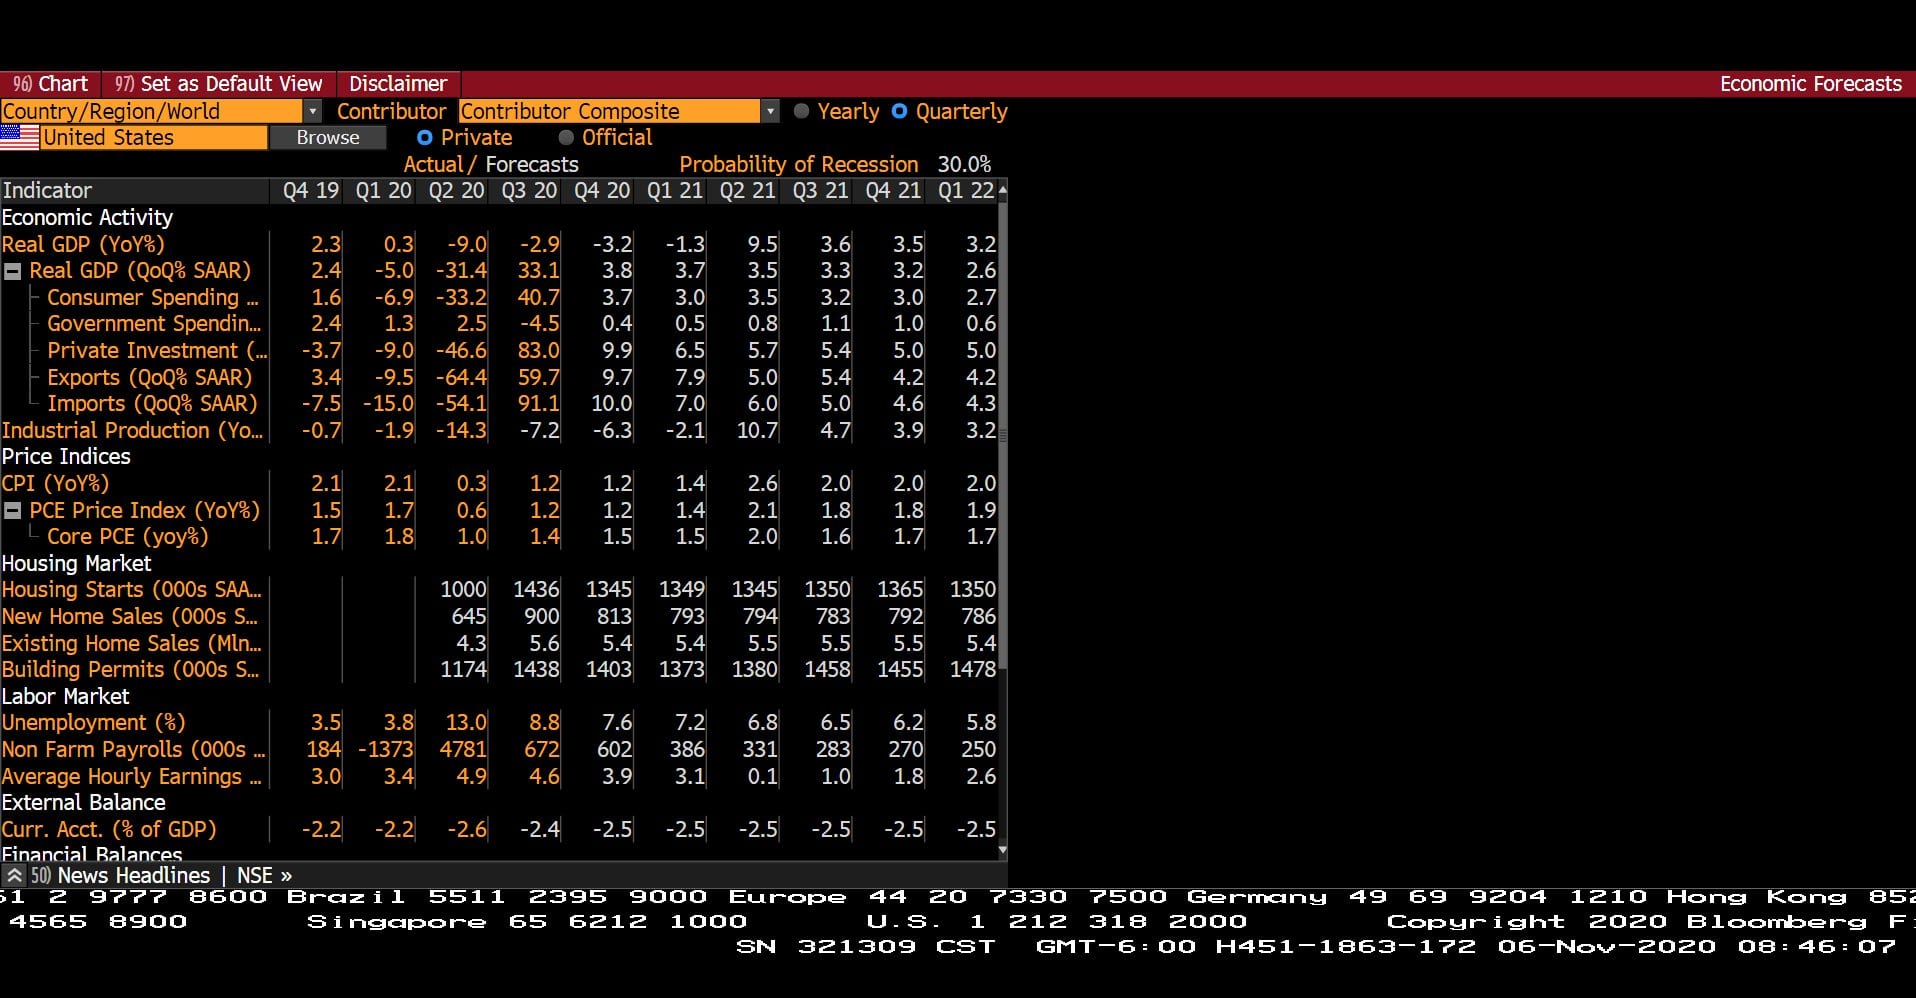Select the Government Spending indicator row
Screen dimensions: 1916x998
[x=154, y=324]
